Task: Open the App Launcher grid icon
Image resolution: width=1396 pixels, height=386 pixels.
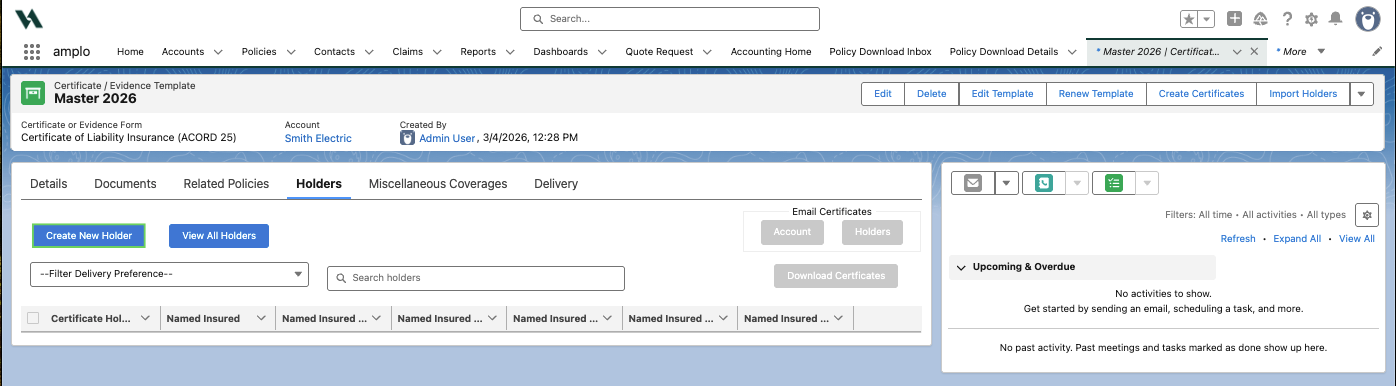Action: pos(32,52)
